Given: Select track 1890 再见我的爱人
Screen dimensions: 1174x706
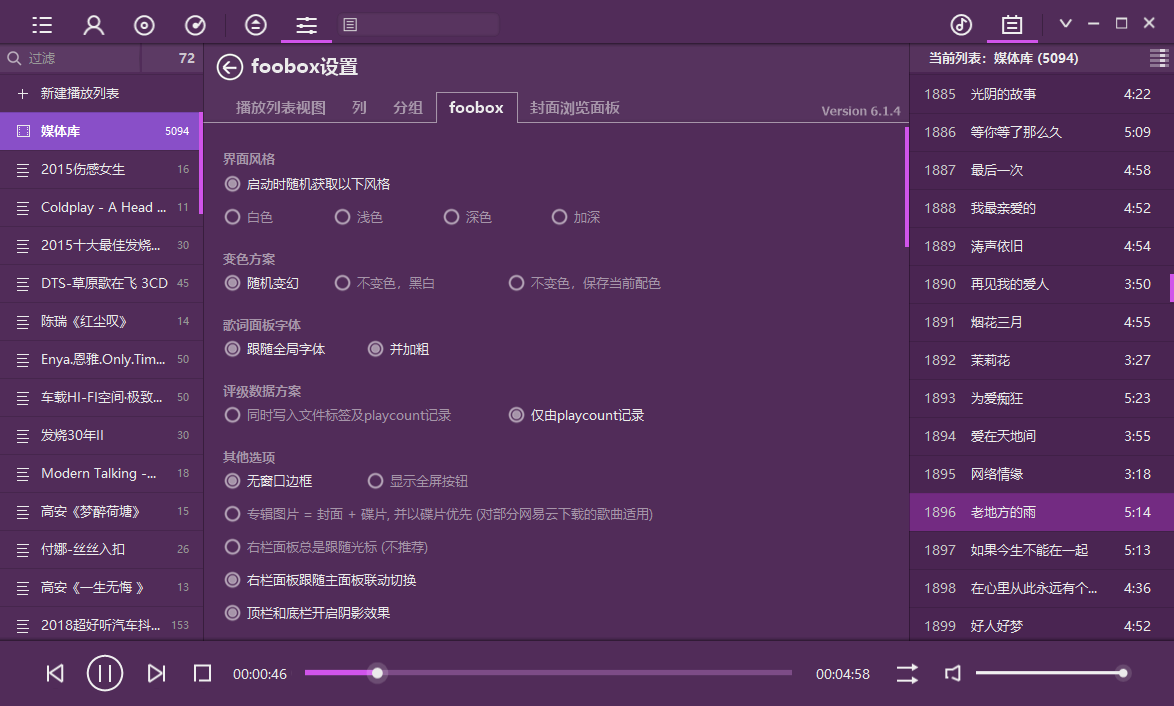Looking at the screenshot, I should (1041, 284).
